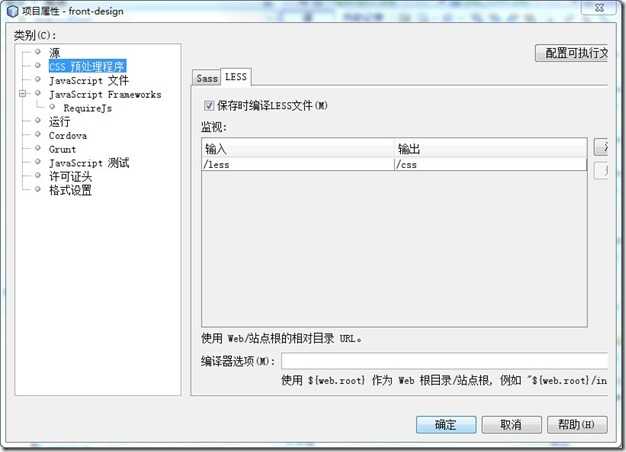Select the CSS 预处理程序 category
Screen dimensions: 626x452
point(87,66)
